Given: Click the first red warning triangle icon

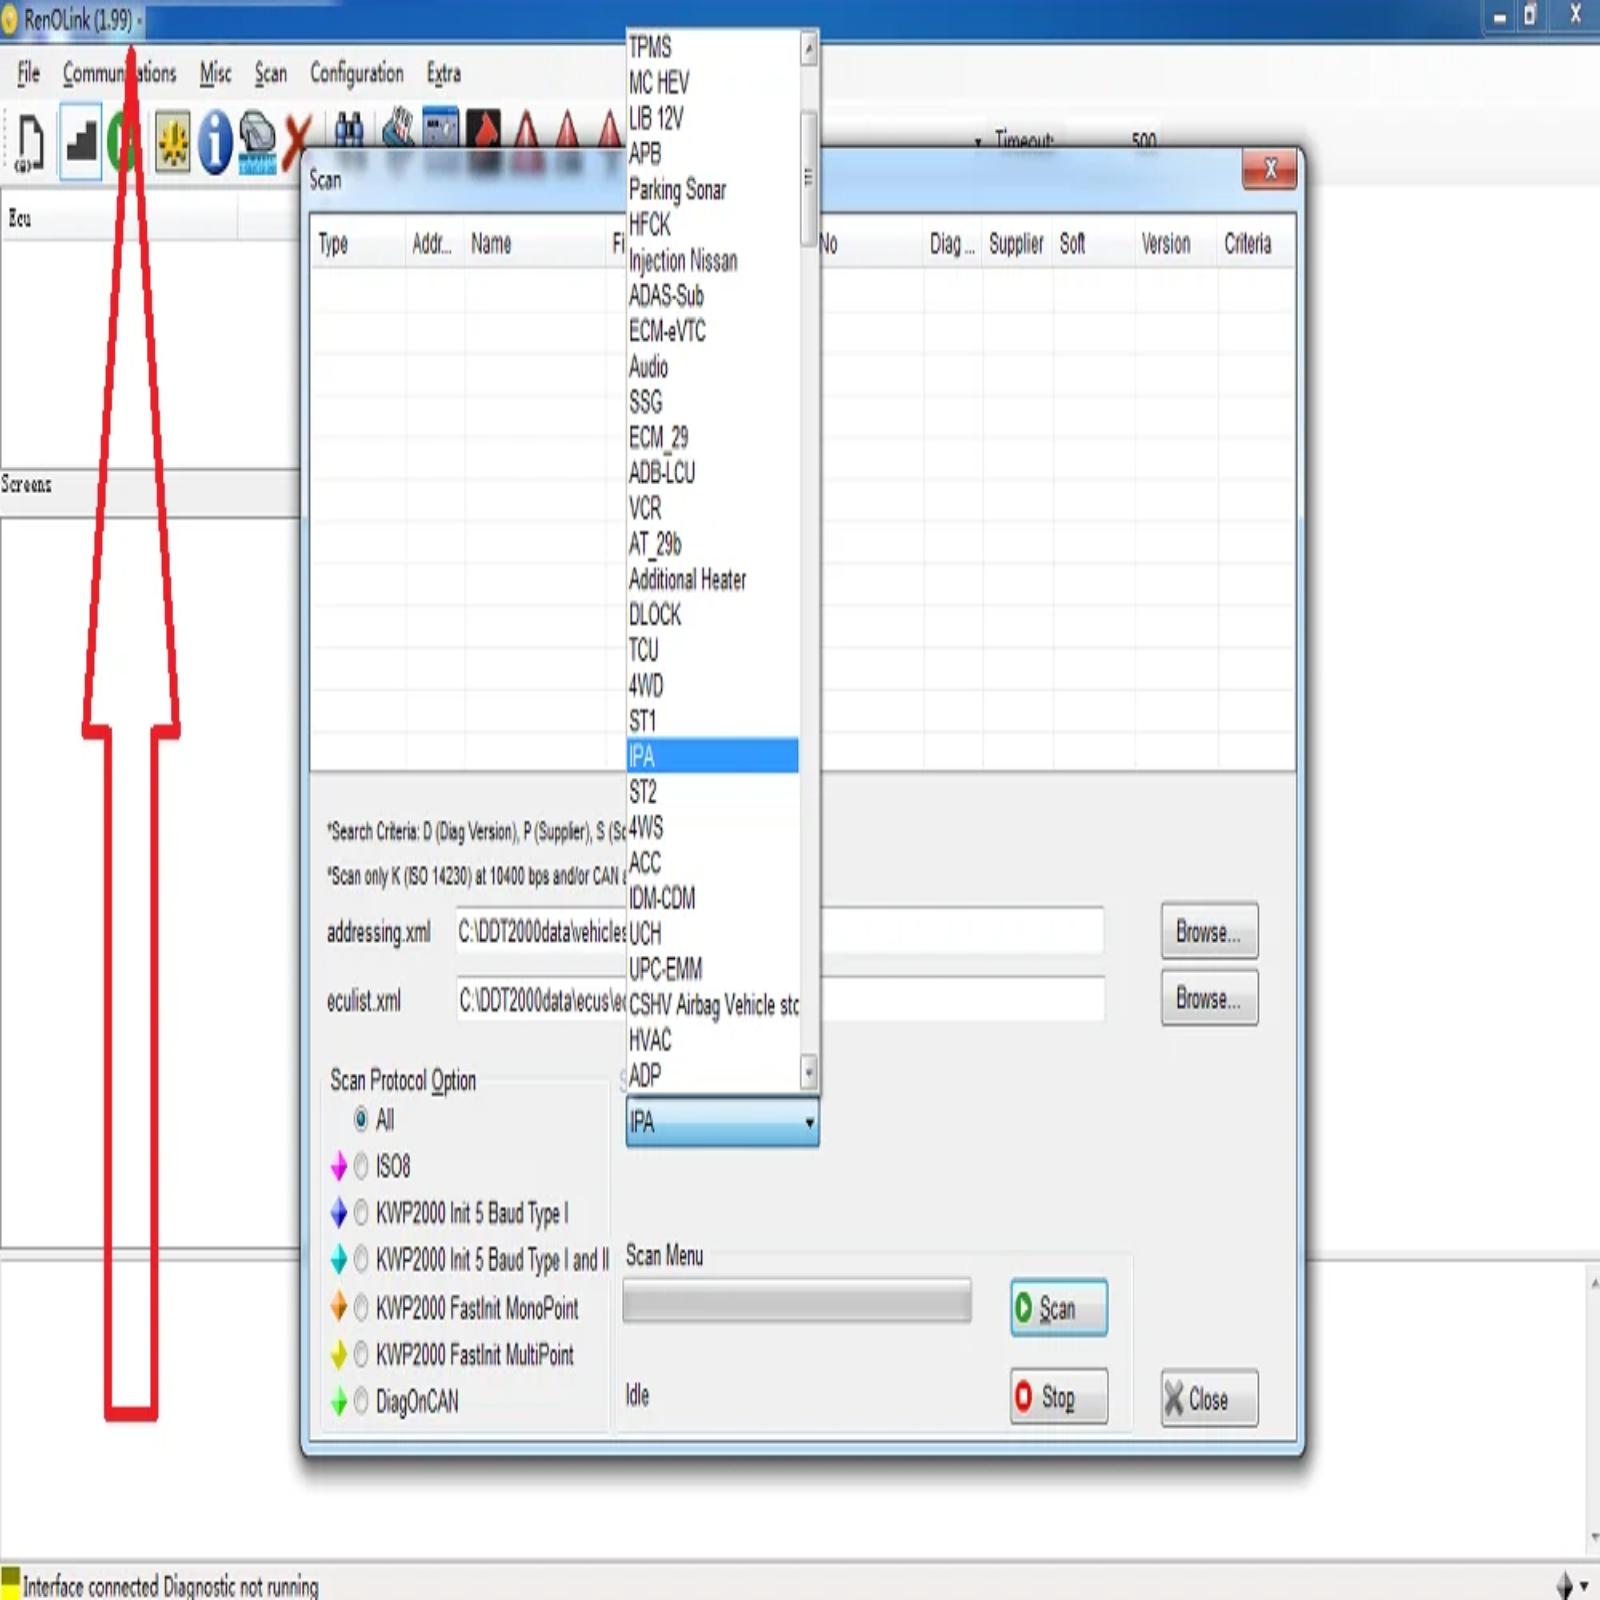Looking at the screenshot, I should [x=526, y=131].
